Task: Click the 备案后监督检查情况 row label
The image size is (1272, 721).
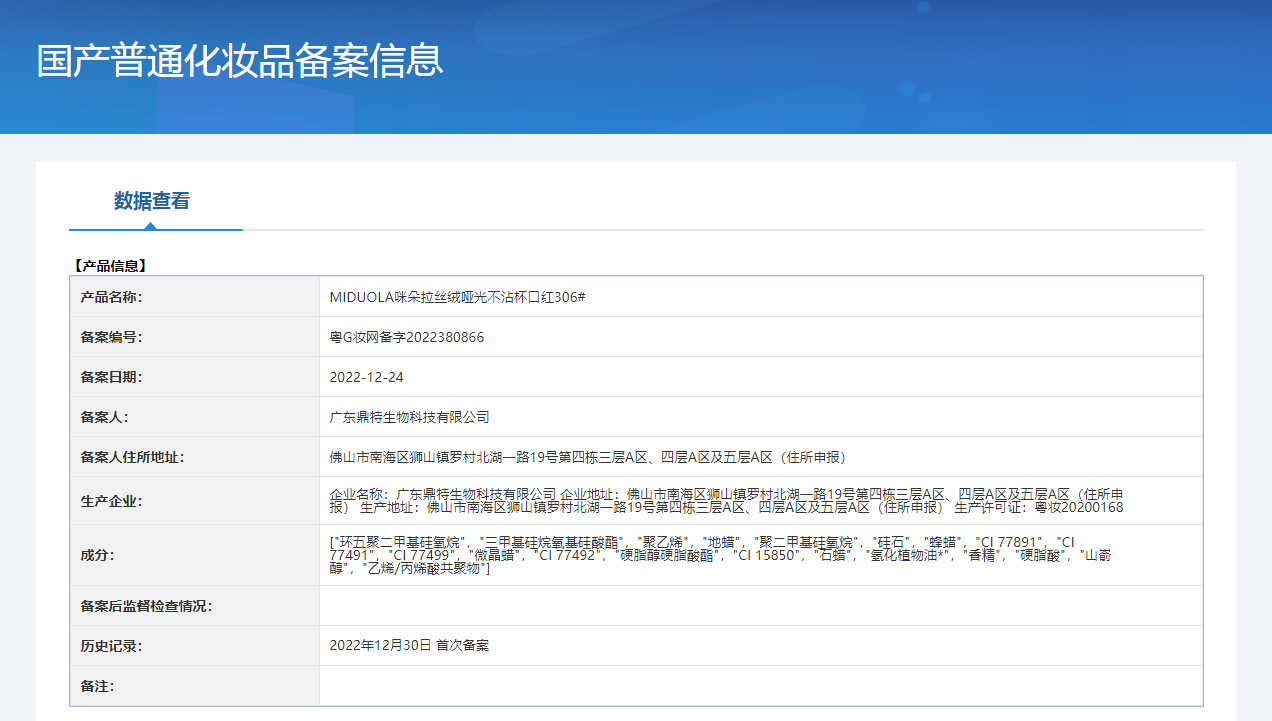Action: click(147, 606)
